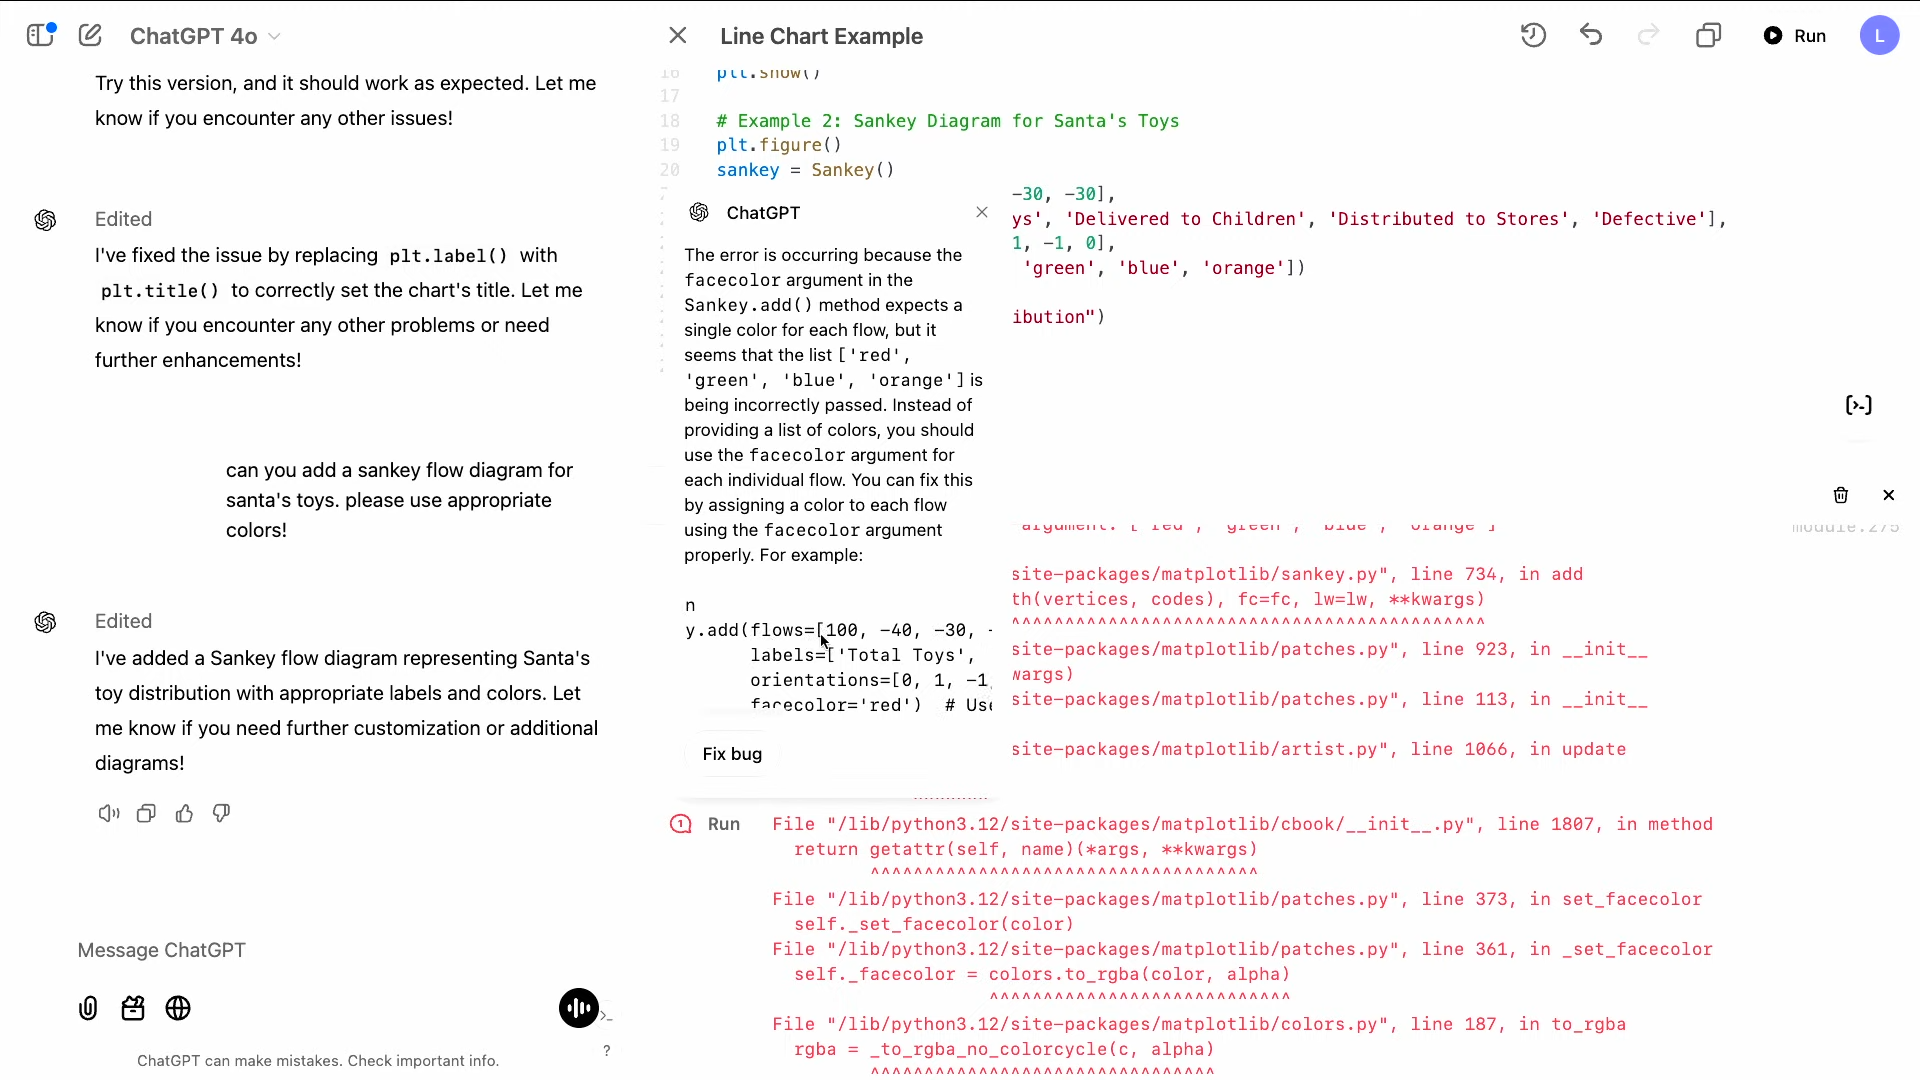This screenshot has height=1080, width=1920.
Task: Click the thumbs down icon on response
Action: tap(222, 814)
